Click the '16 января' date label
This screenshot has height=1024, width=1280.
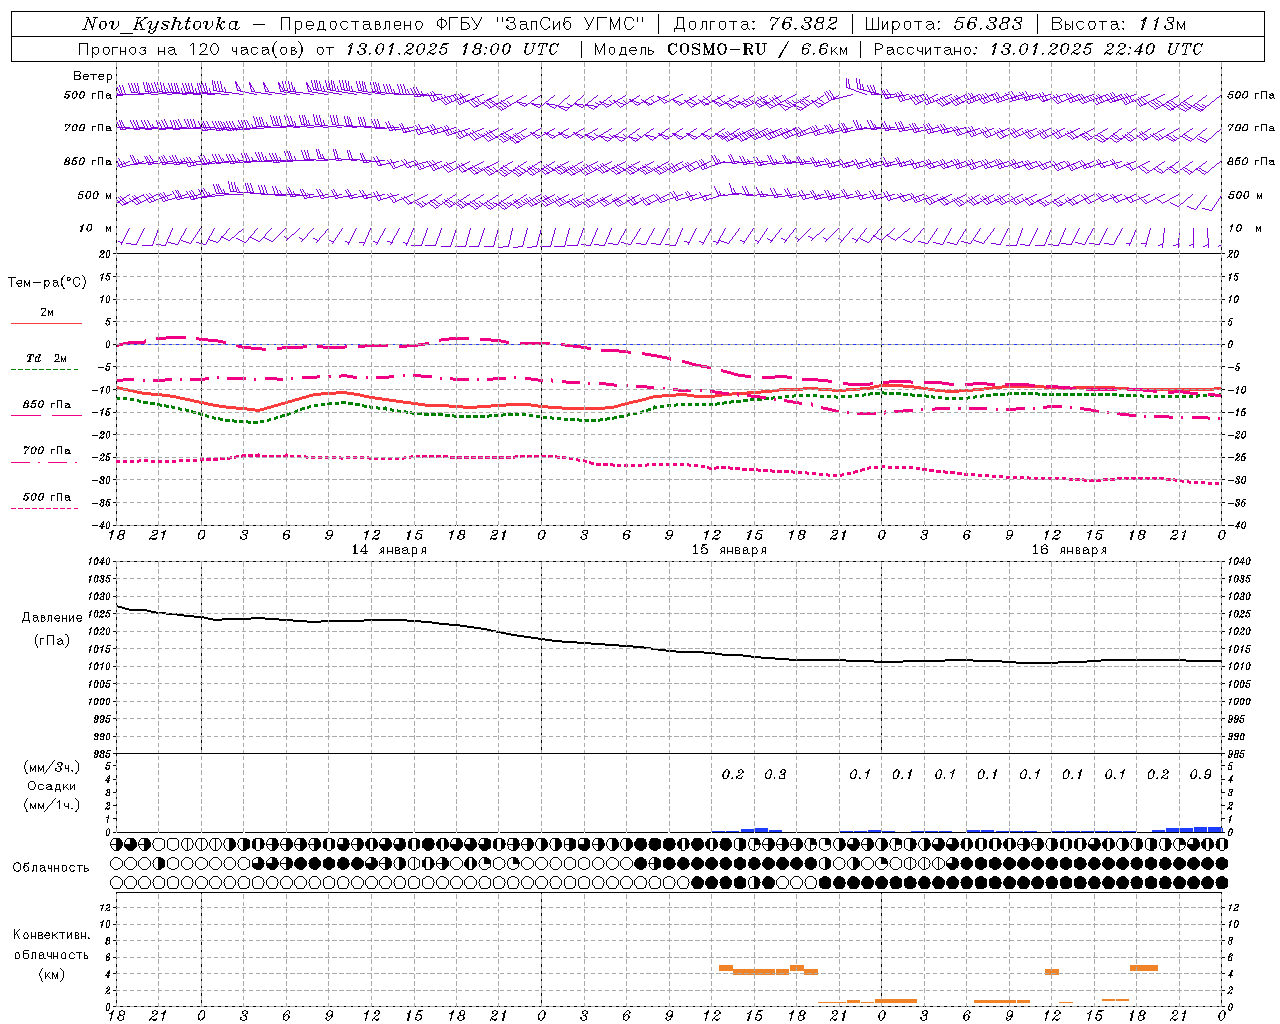coord(1069,550)
